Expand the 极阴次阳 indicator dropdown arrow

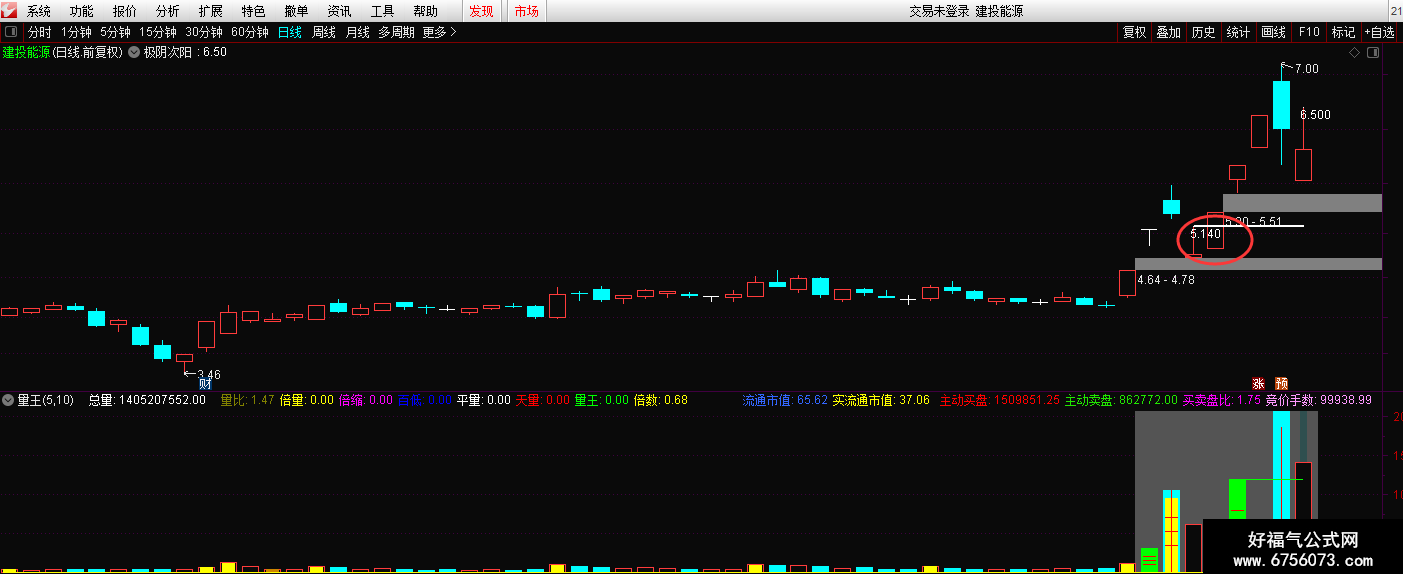pos(134,52)
